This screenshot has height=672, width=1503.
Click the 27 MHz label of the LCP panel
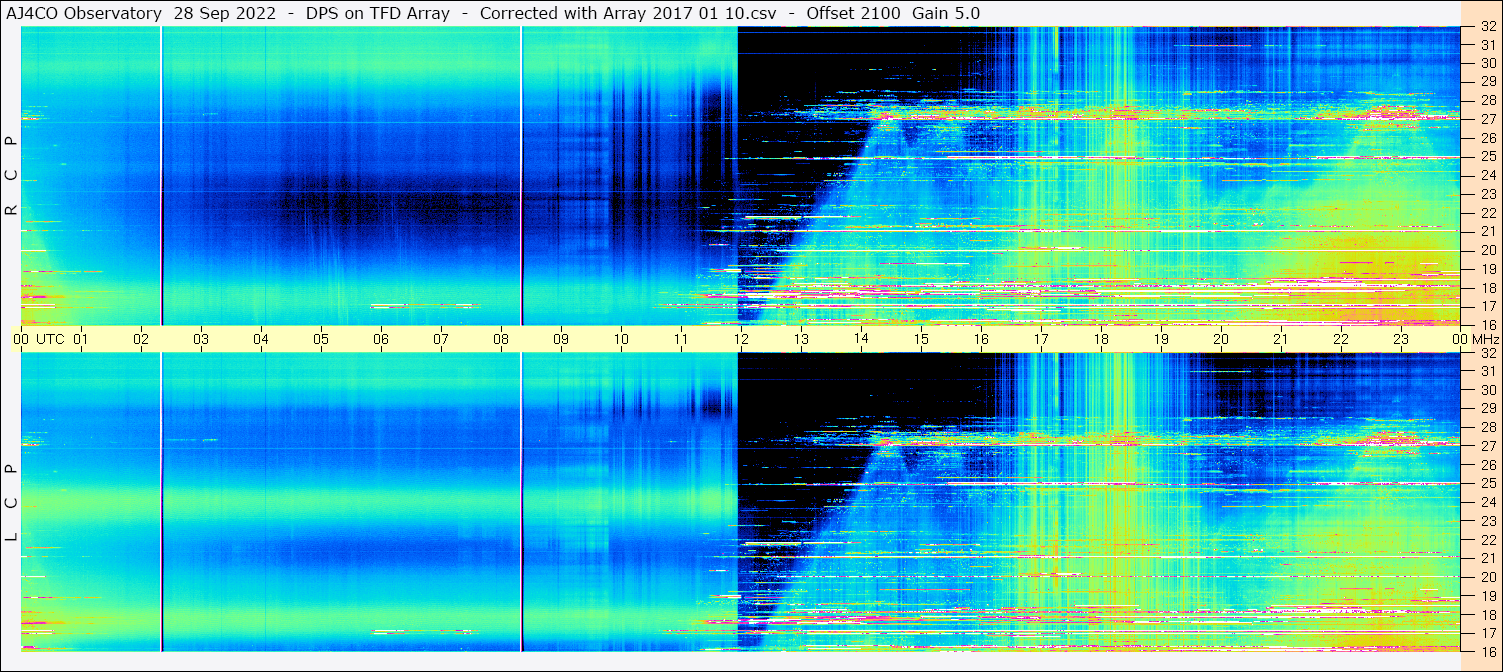point(1487,446)
